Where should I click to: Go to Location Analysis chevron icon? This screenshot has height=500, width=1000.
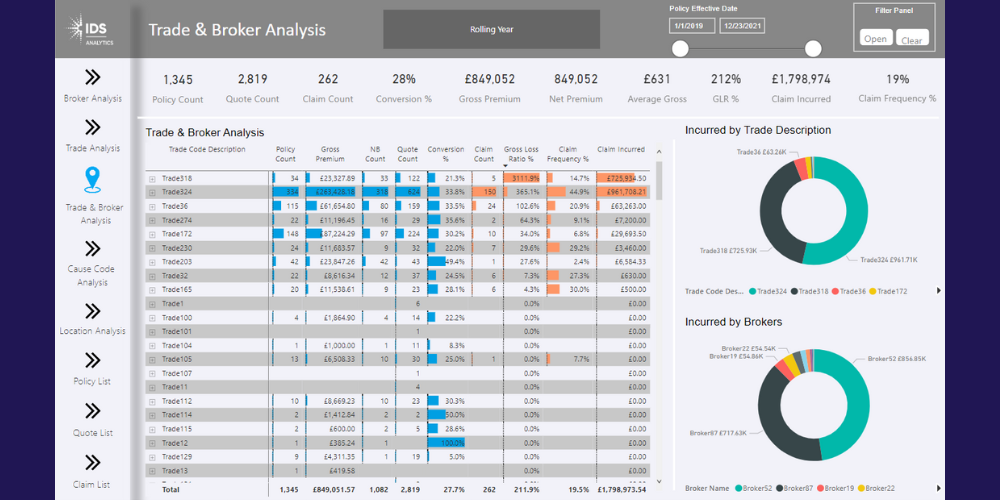pyautogui.click(x=93, y=310)
